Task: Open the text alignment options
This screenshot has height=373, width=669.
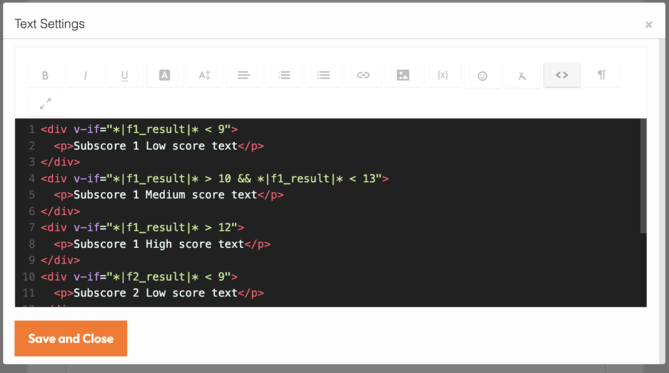Action: click(x=244, y=75)
